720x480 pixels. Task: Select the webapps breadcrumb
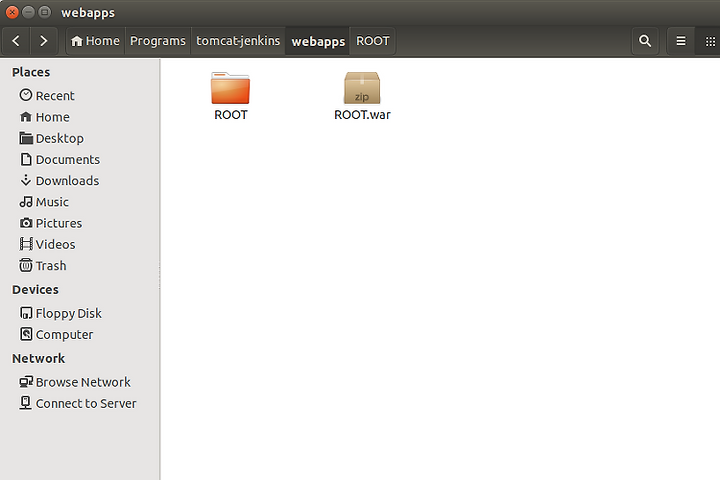coord(318,41)
